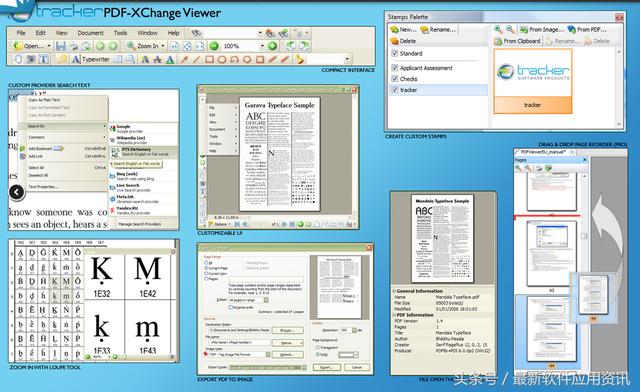Select the Rectangle drawing tool

point(209,60)
